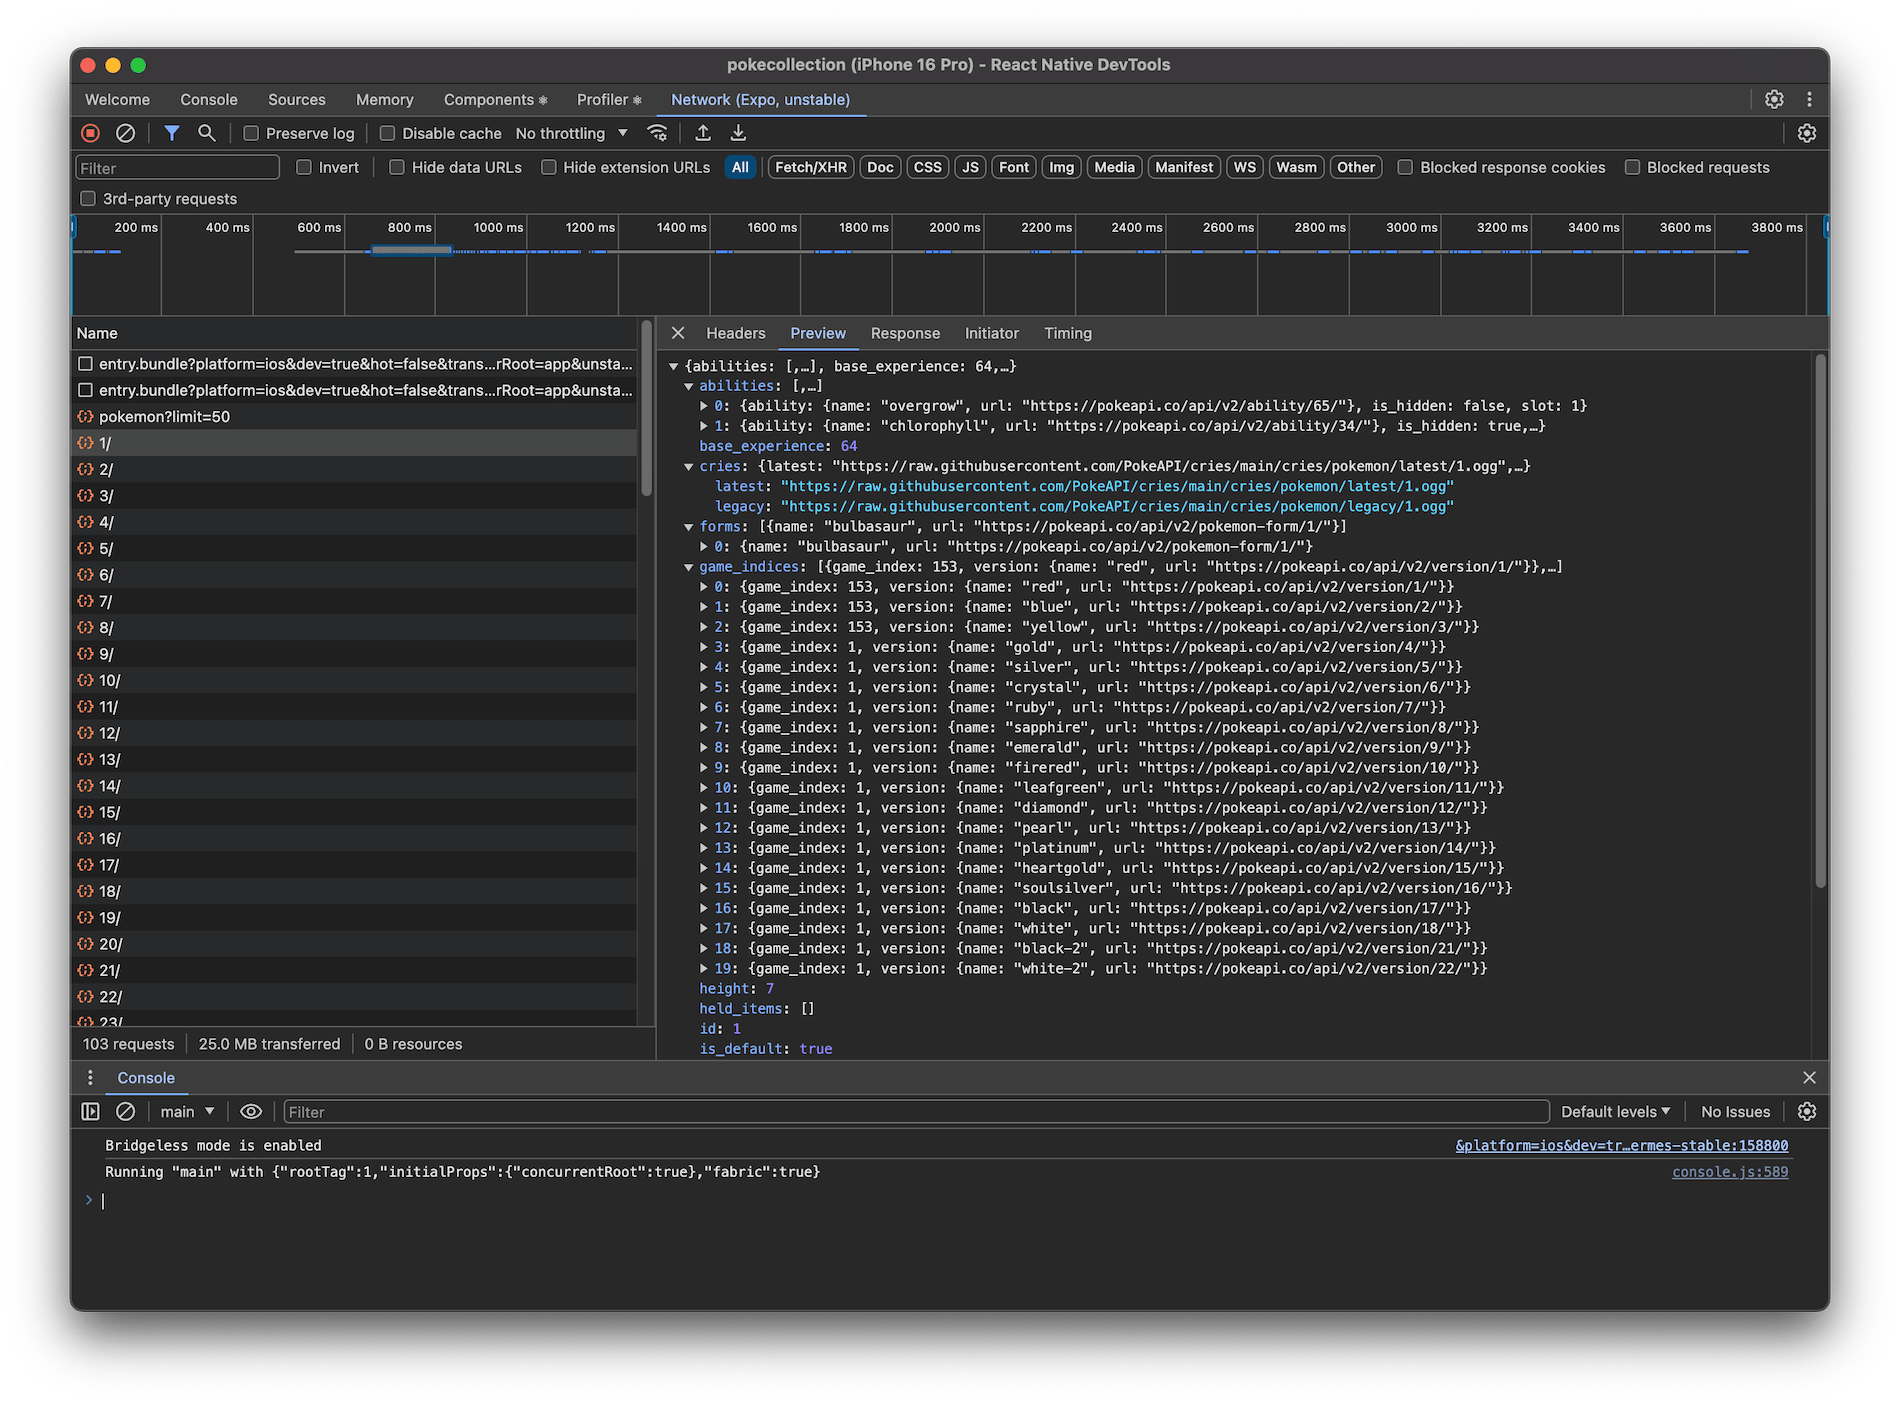Screen dimensions: 1900x1404
Task: Clear the network log
Action: click(125, 133)
